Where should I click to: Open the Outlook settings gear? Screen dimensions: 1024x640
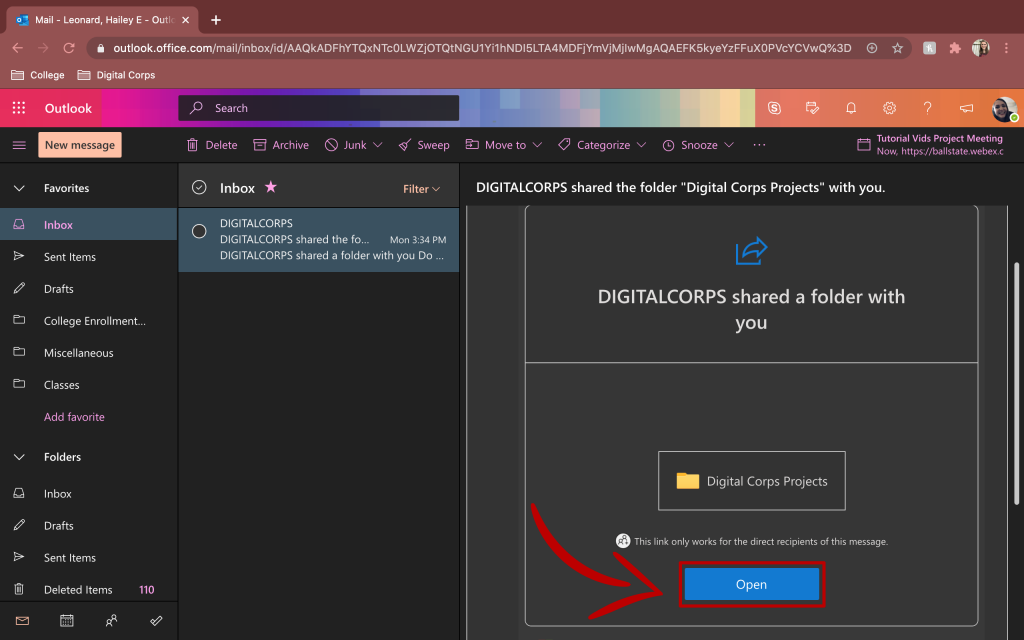coord(889,108)
